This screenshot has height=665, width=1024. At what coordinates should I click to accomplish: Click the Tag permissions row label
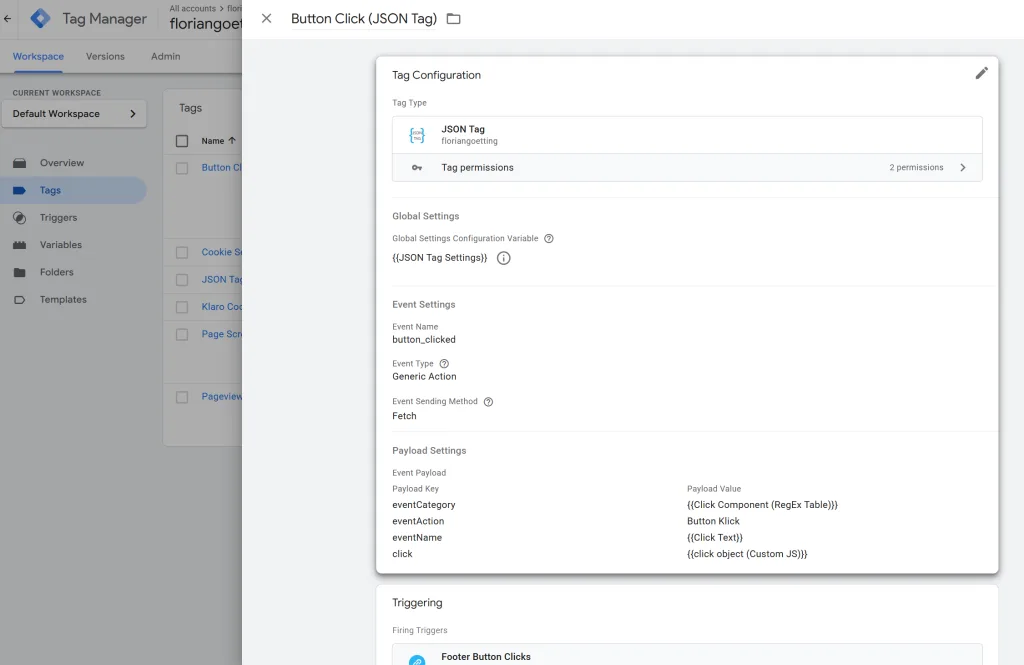click(477, 168)
